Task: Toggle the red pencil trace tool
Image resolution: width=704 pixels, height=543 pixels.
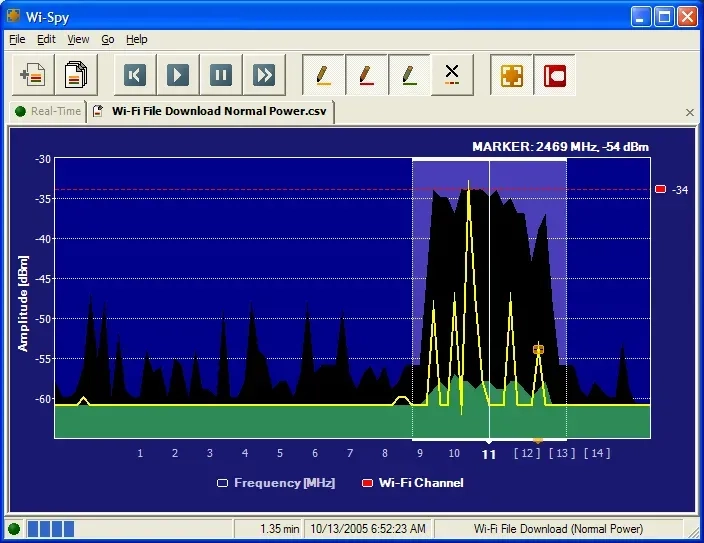Action: pyautogui.click(x=366, y=75)
